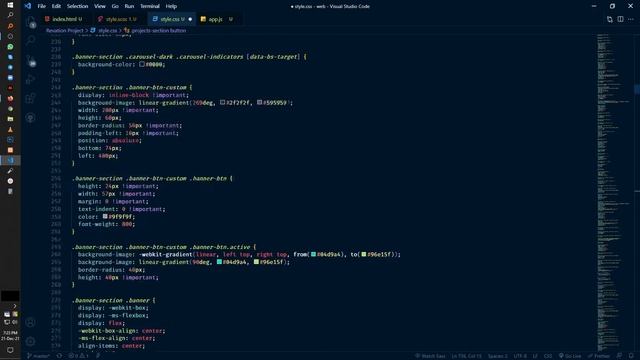Open the Help menu
Image resolution: width=640 pixels, height=360 pixels.
tap(171, 6)
